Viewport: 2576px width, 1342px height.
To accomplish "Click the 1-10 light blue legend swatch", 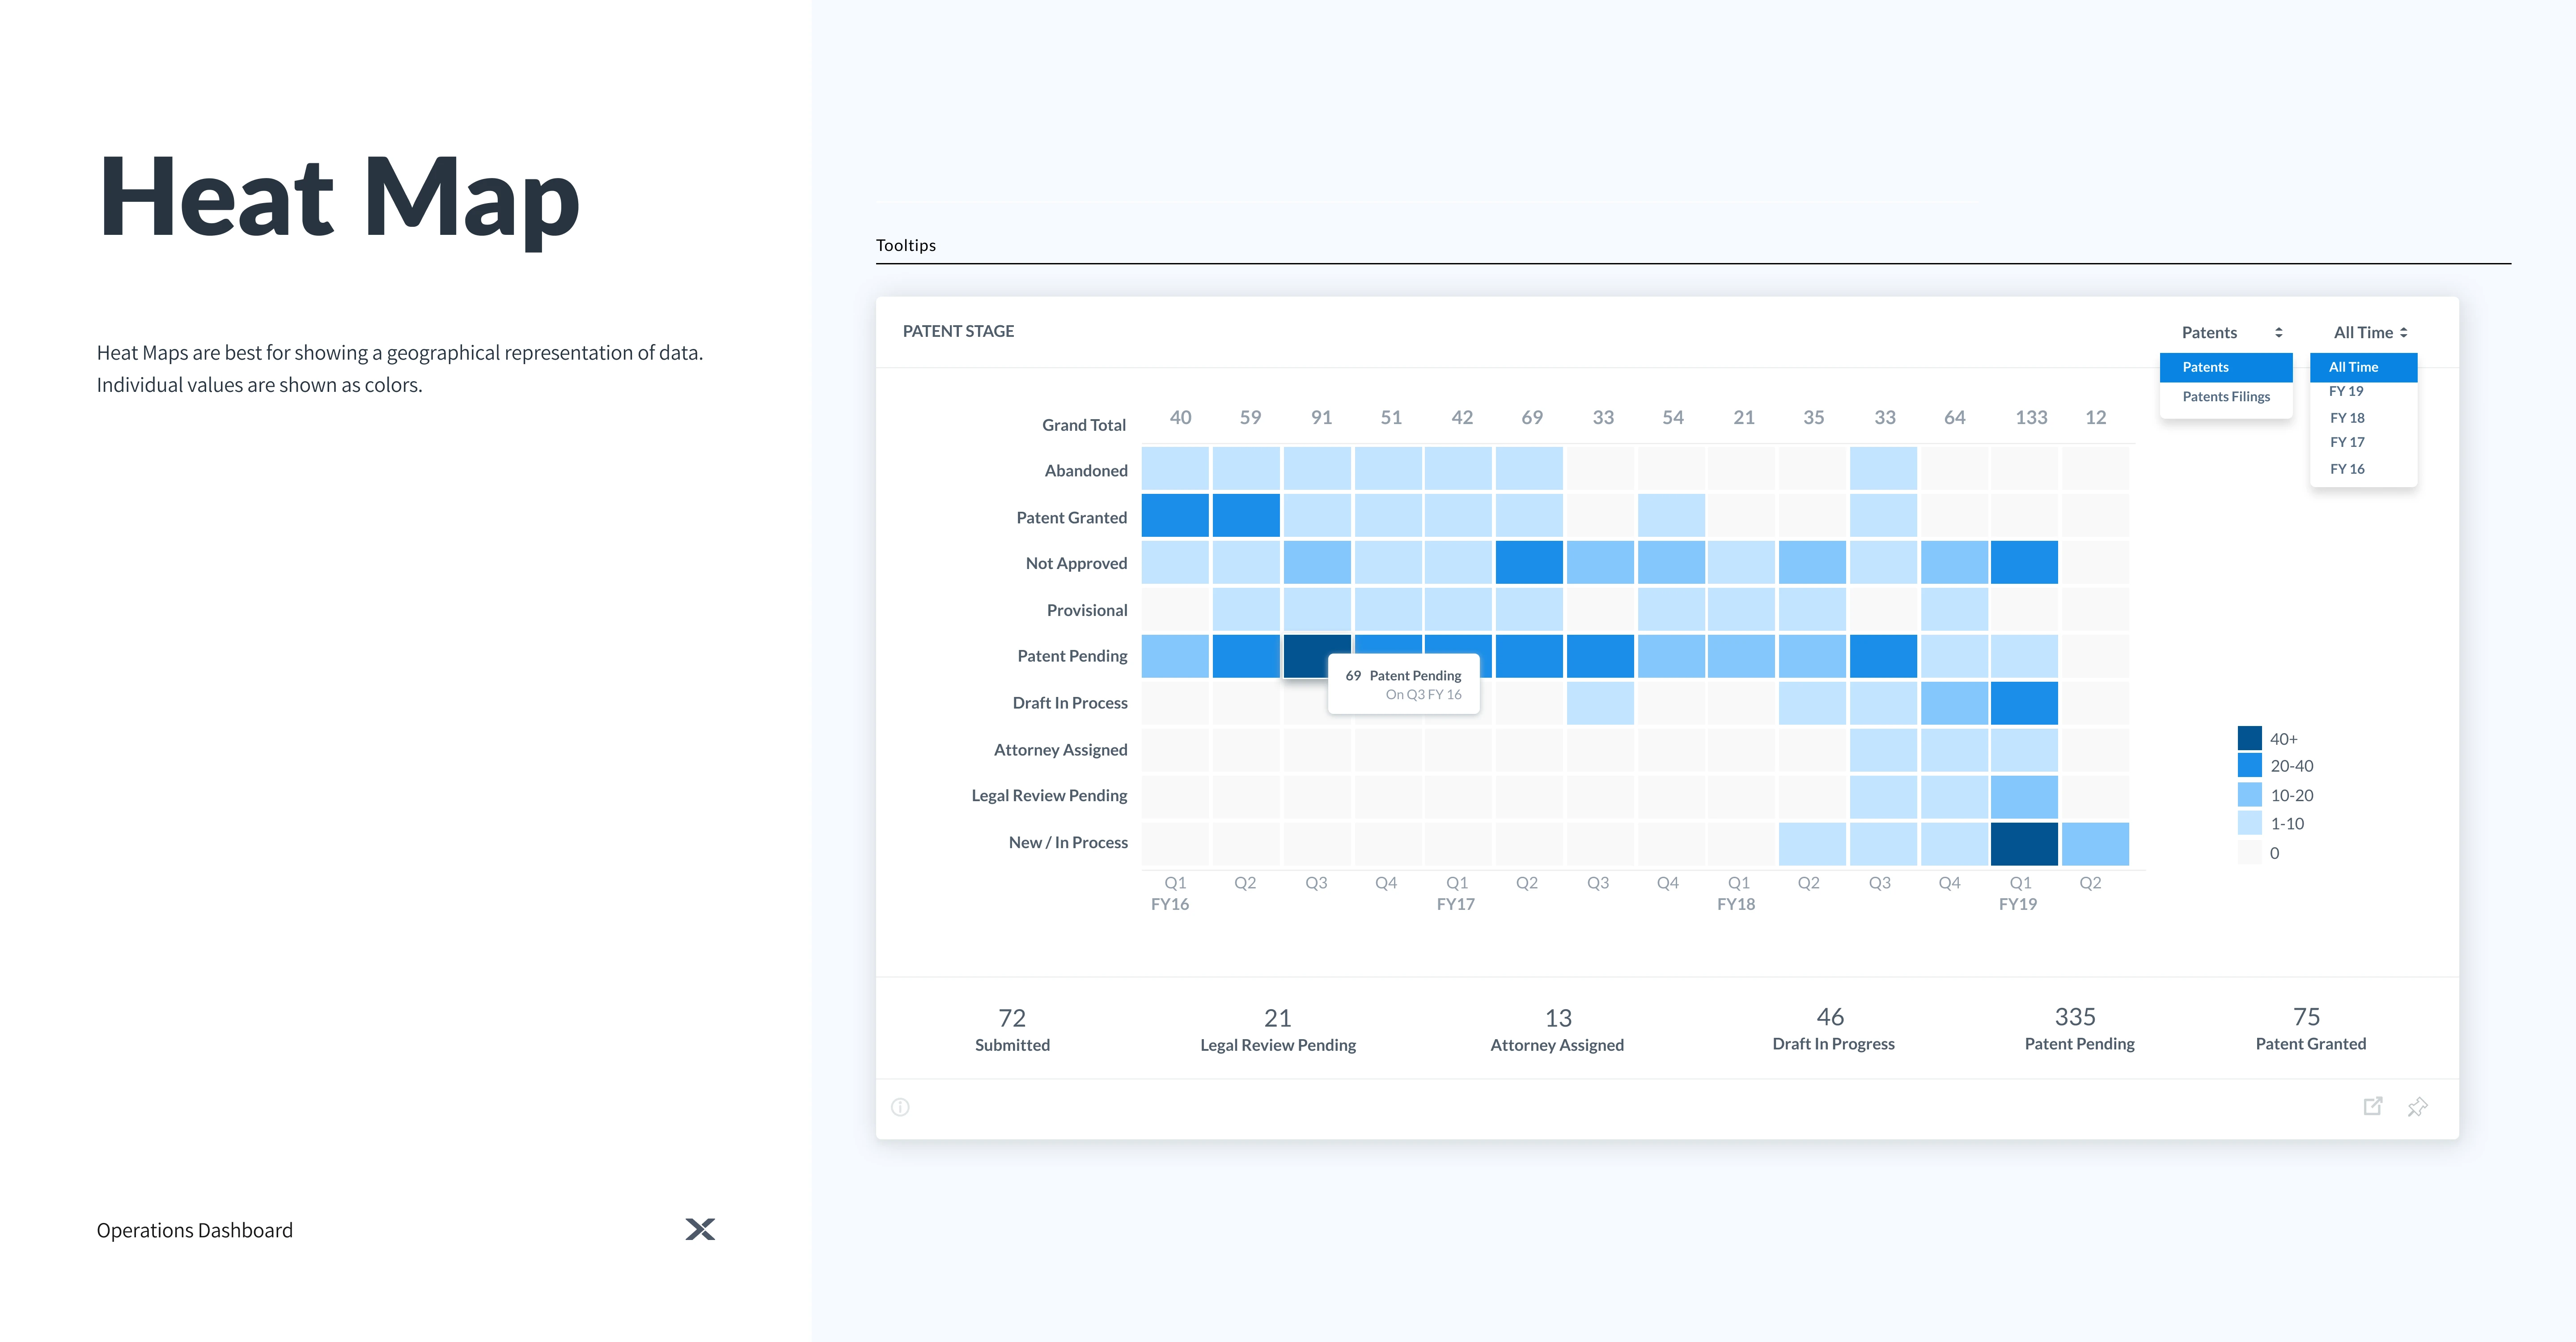I will [2249, 823].
